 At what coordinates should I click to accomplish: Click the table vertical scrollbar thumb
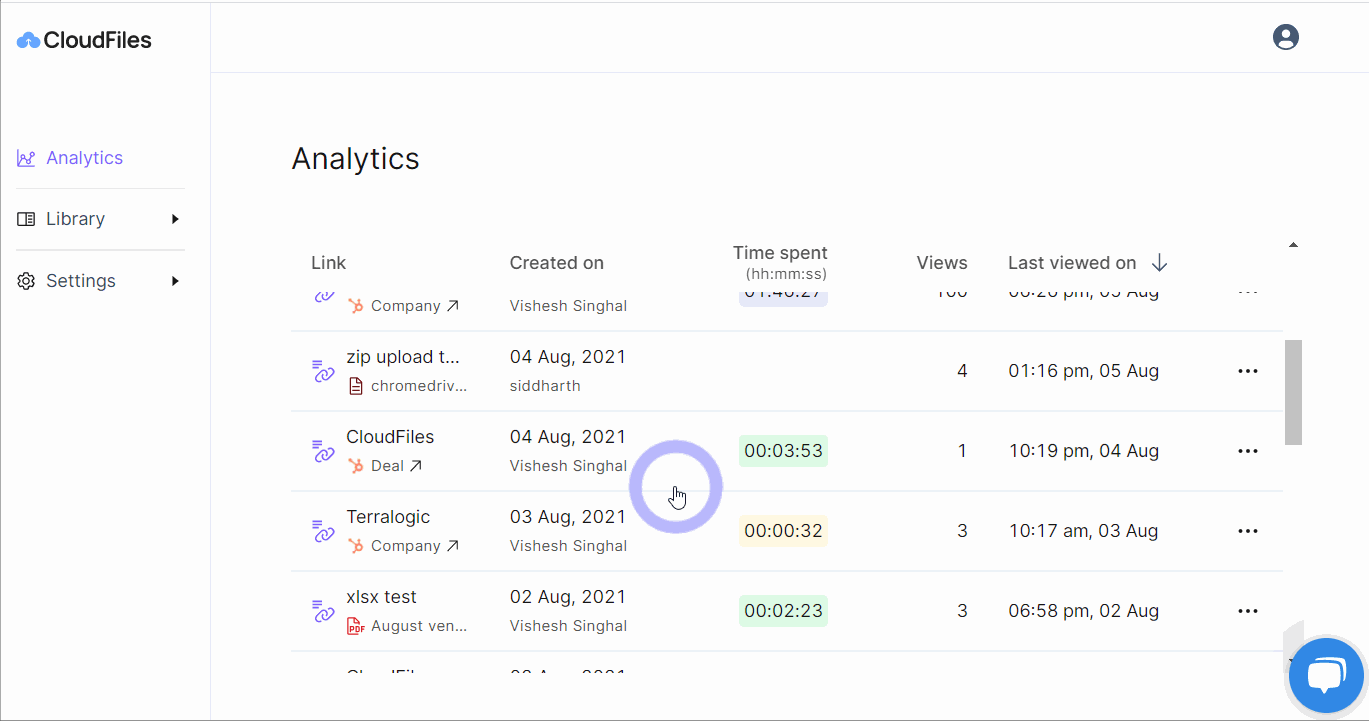click(1293, 392)
